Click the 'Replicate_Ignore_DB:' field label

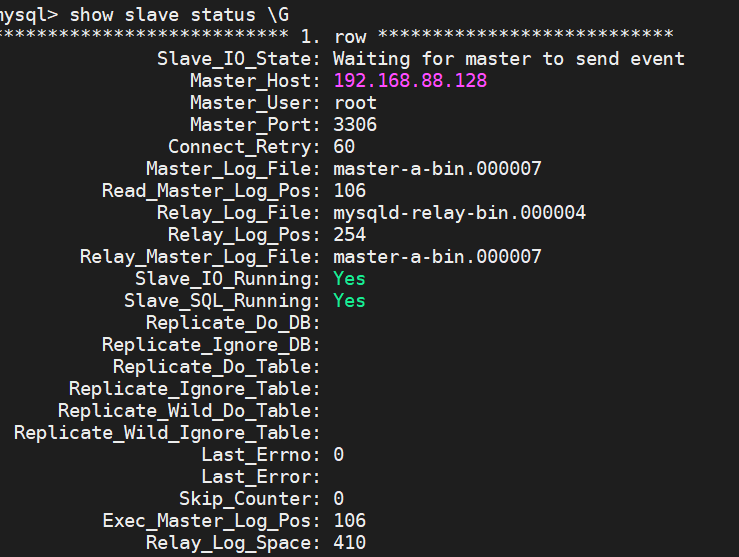click(x=211, y=345)
